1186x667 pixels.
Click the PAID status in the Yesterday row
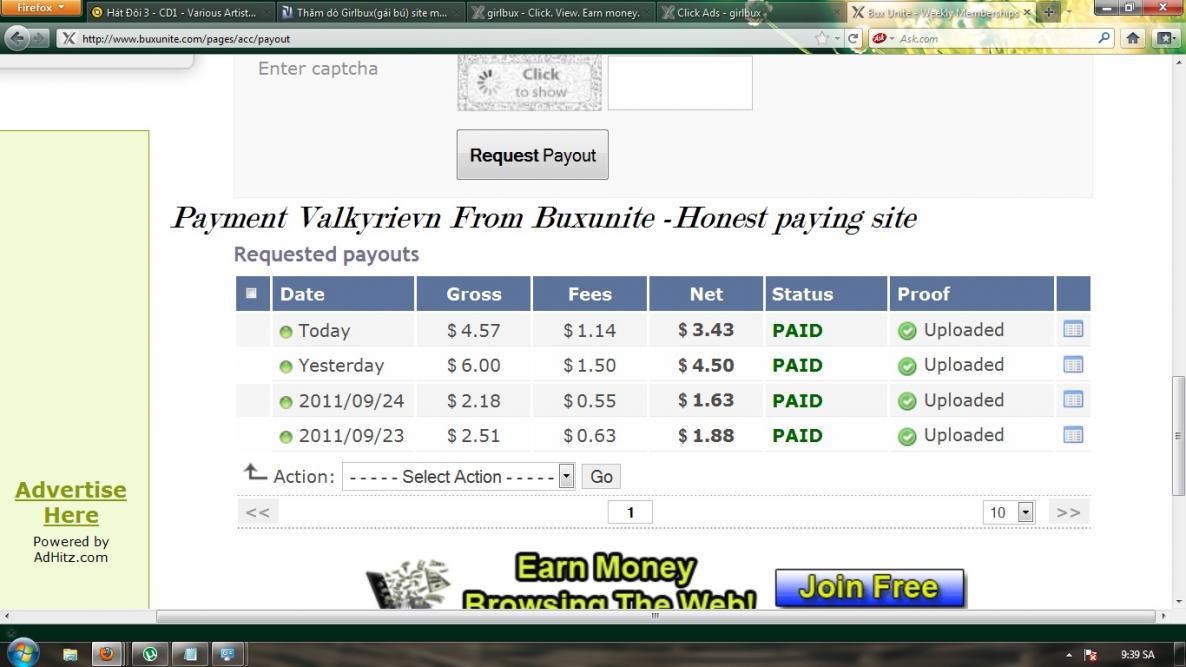click(797, 365)
